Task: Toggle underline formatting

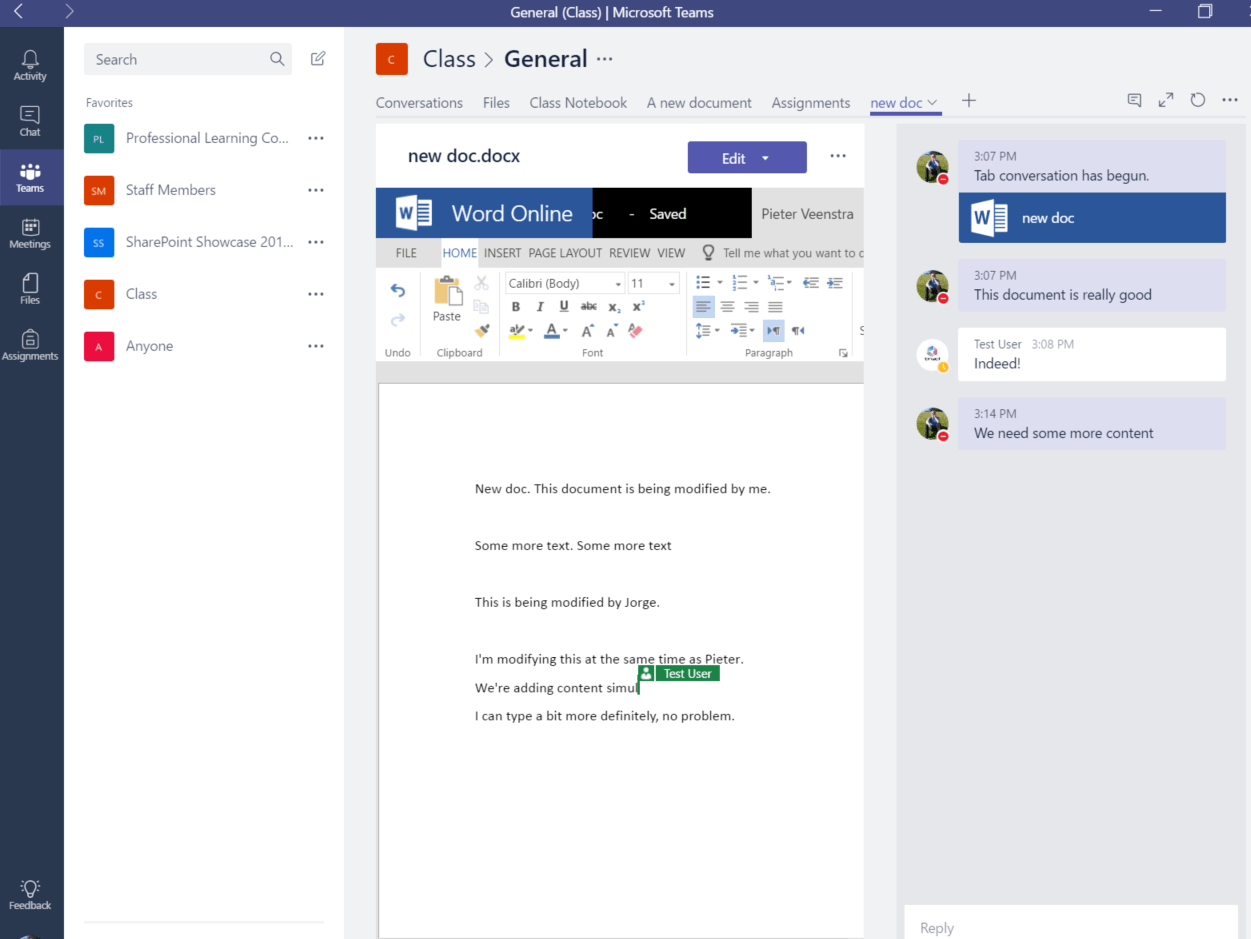Action: coord(564,307)
